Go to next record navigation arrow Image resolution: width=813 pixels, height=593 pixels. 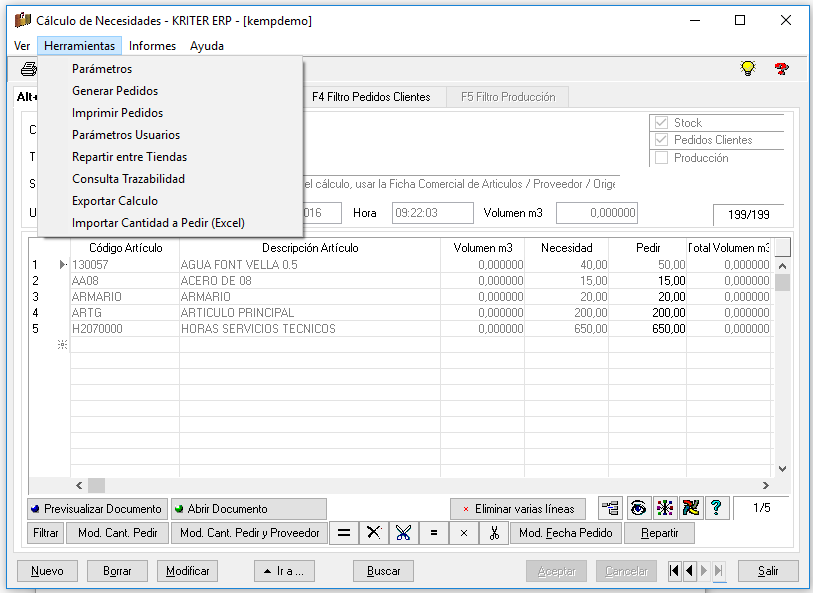coord(704,571)
